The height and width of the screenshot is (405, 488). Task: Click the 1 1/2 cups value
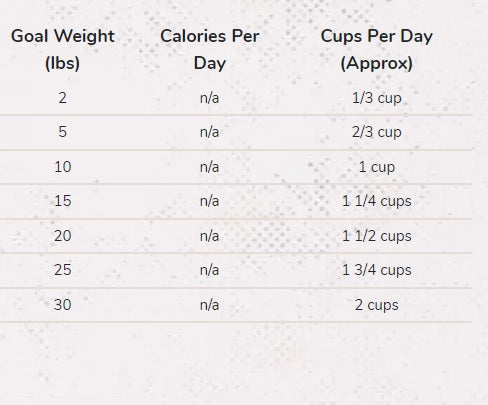click(x=377, y=236)
